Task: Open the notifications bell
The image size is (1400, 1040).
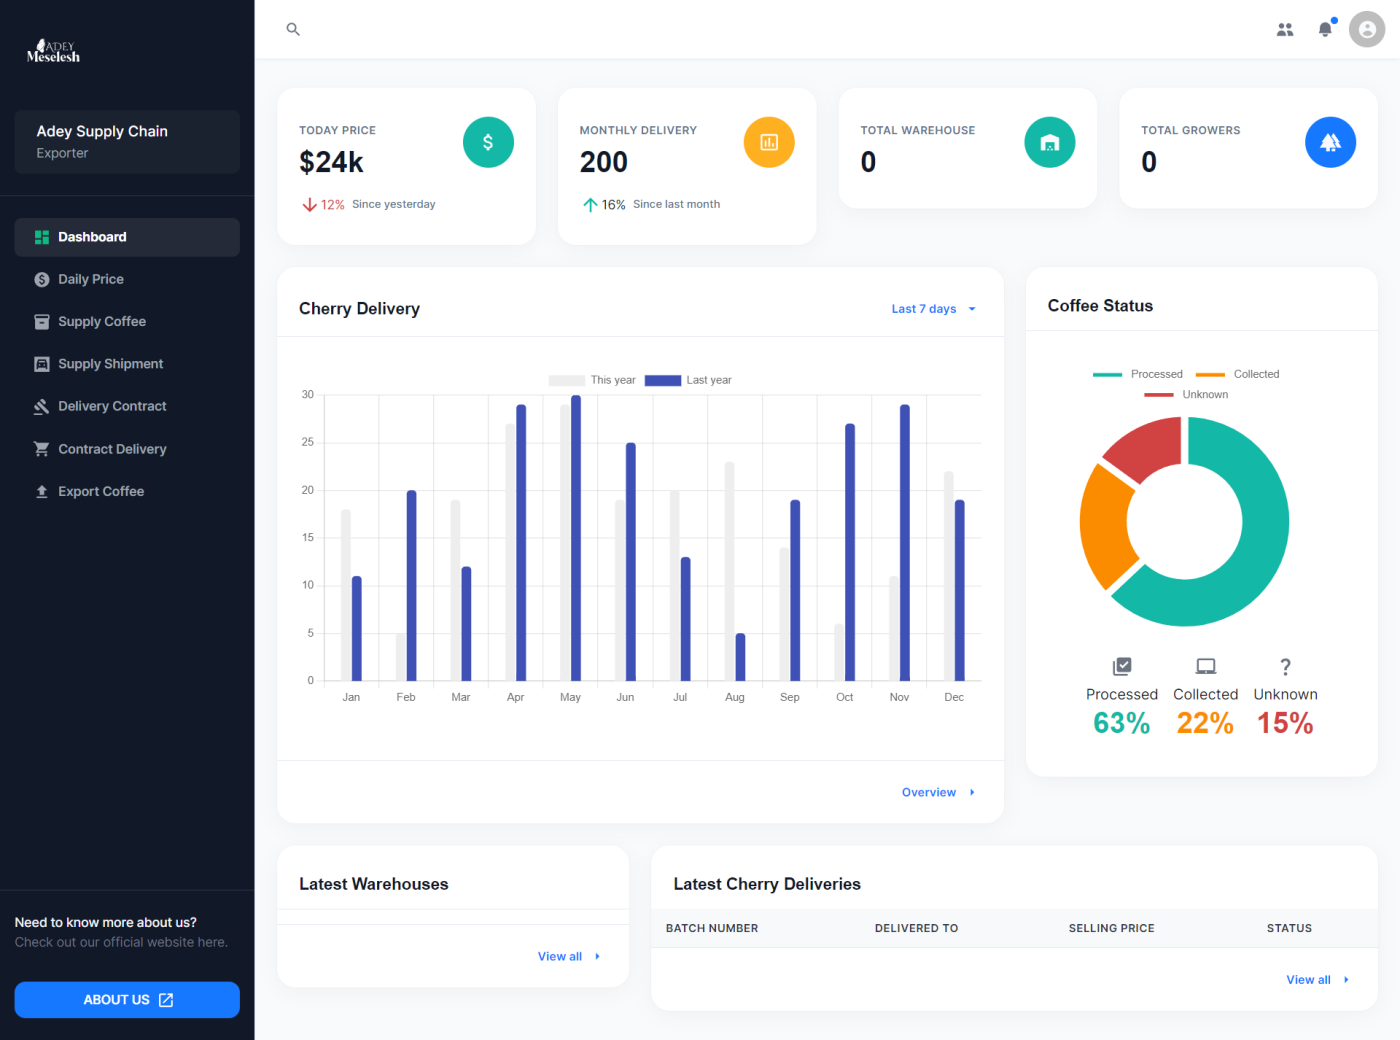Action: pyautogui.click(x=1325, y=29)
